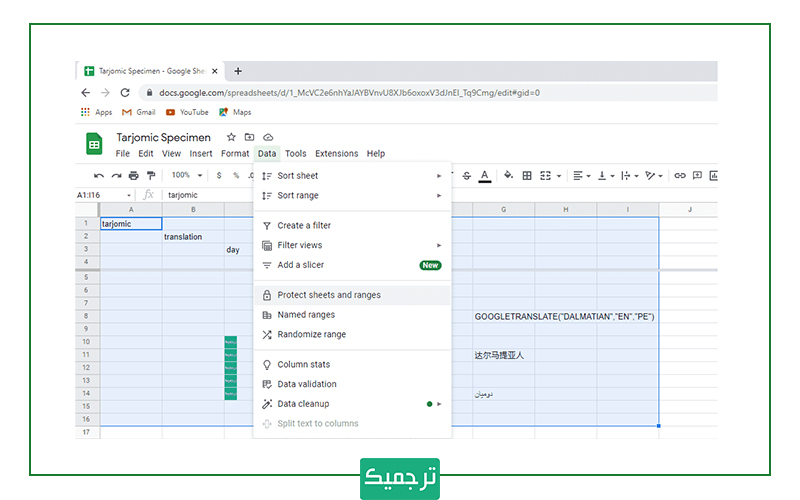Open text color picker (underlined A)
Image resolution: width=800 pixels, height=500 pixels.
coord(485,176)
